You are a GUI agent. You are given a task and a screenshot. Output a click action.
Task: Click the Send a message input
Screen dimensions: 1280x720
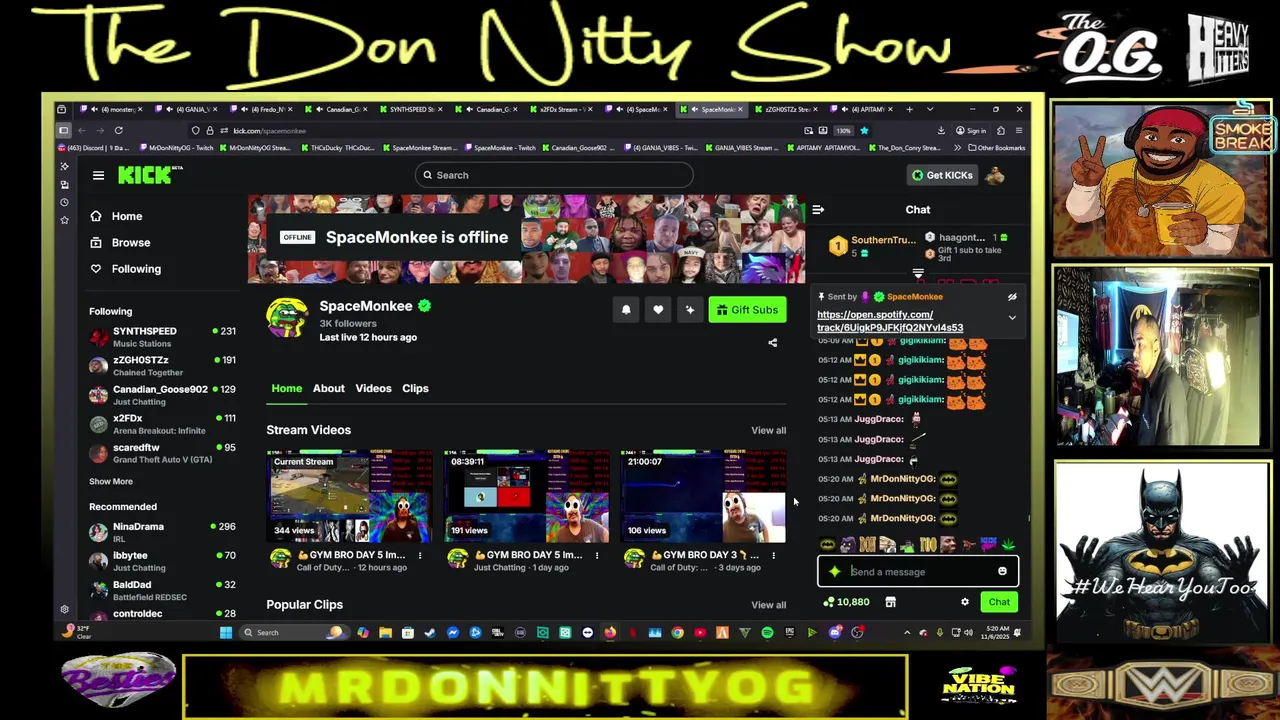(x=918, y=572)
